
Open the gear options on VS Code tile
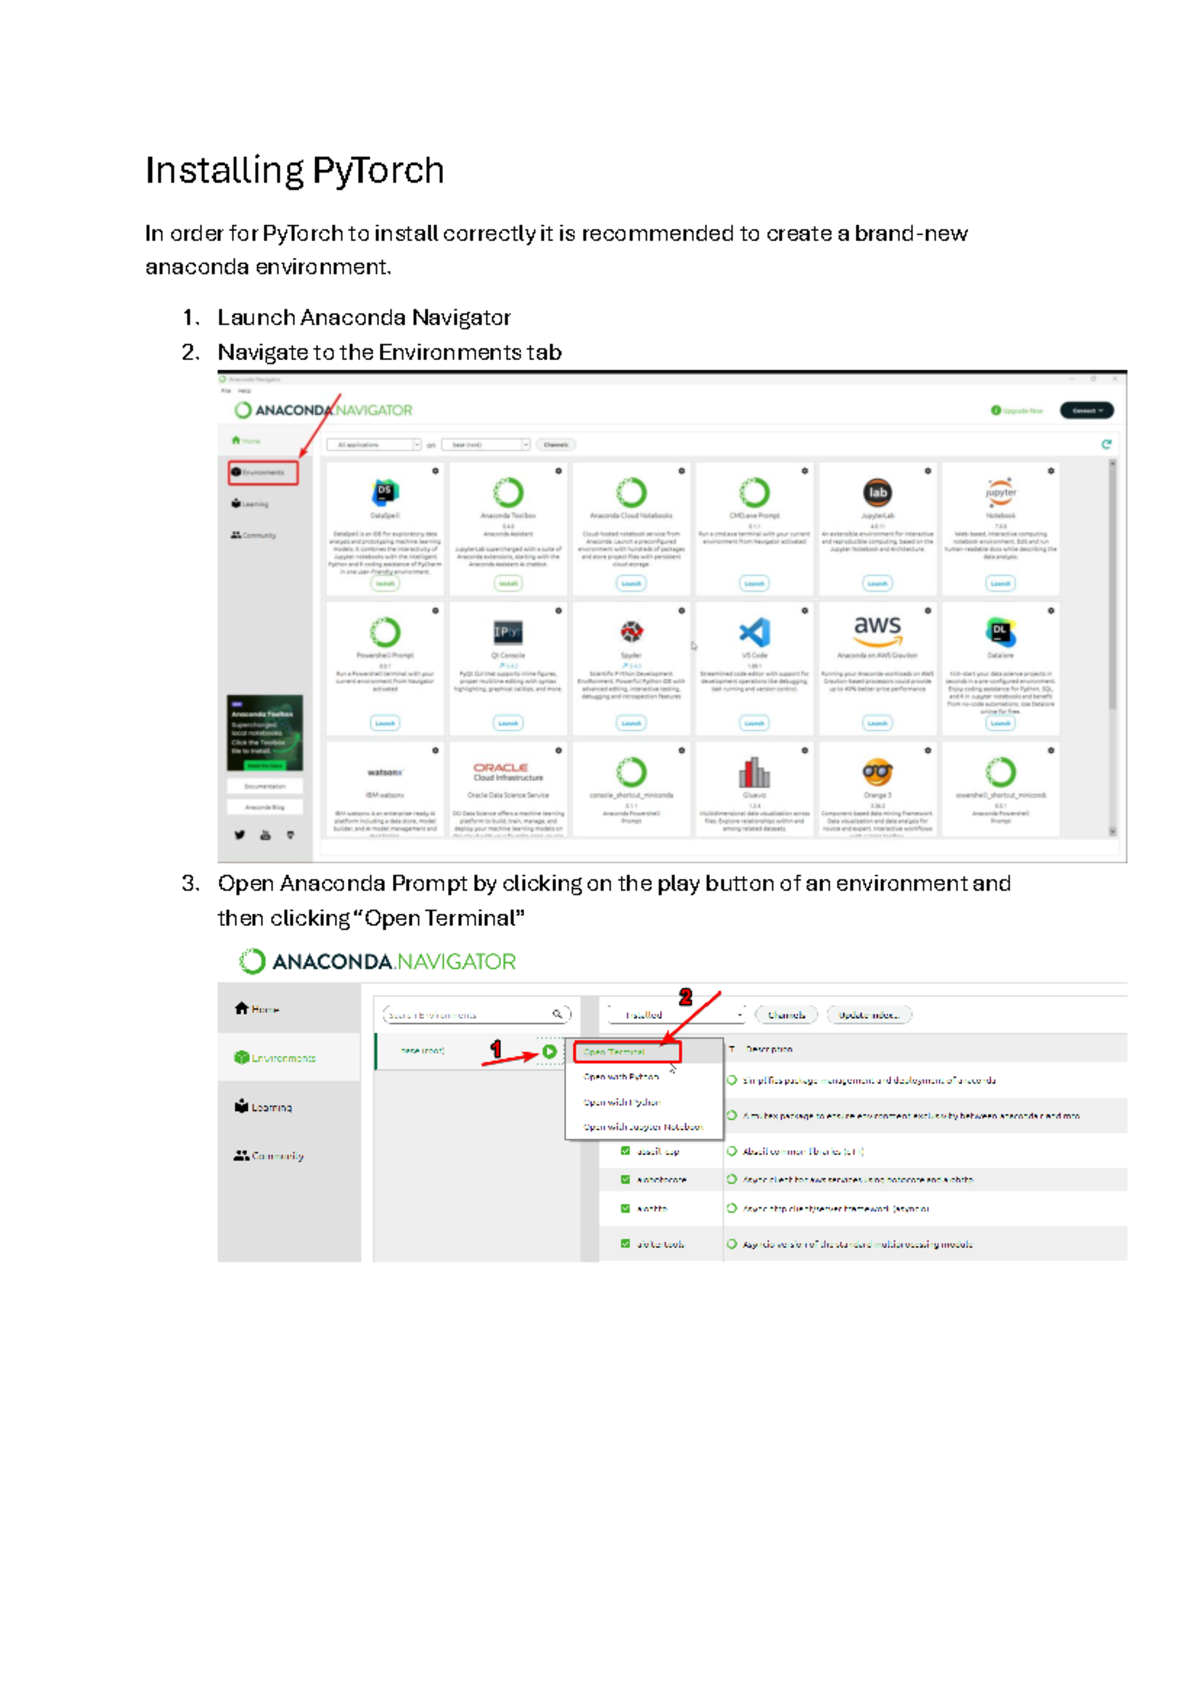804,610
